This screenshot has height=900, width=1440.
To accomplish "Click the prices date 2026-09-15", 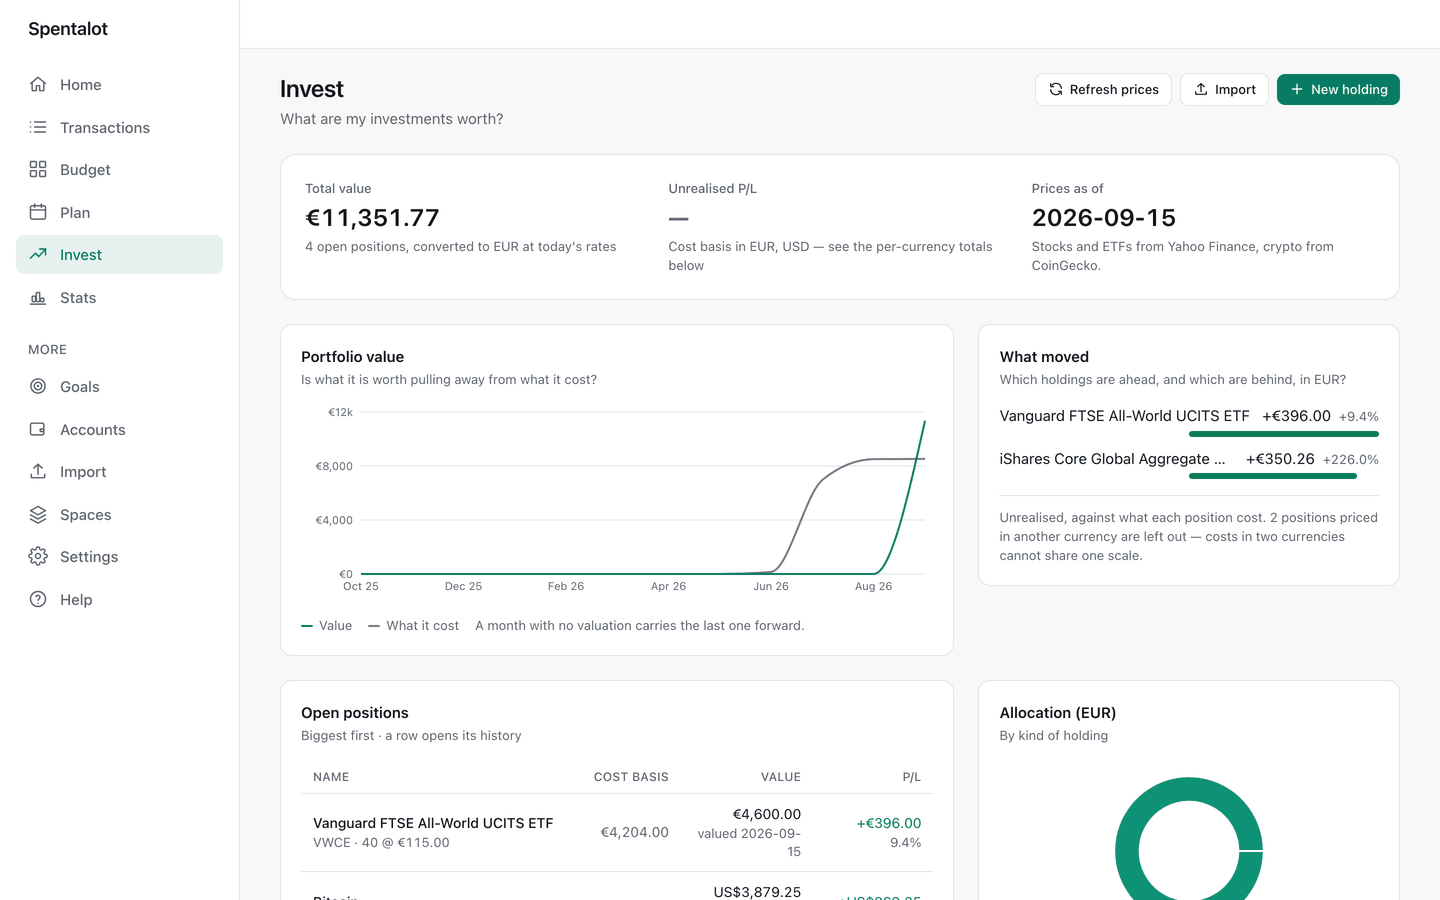I will 1104,218.
